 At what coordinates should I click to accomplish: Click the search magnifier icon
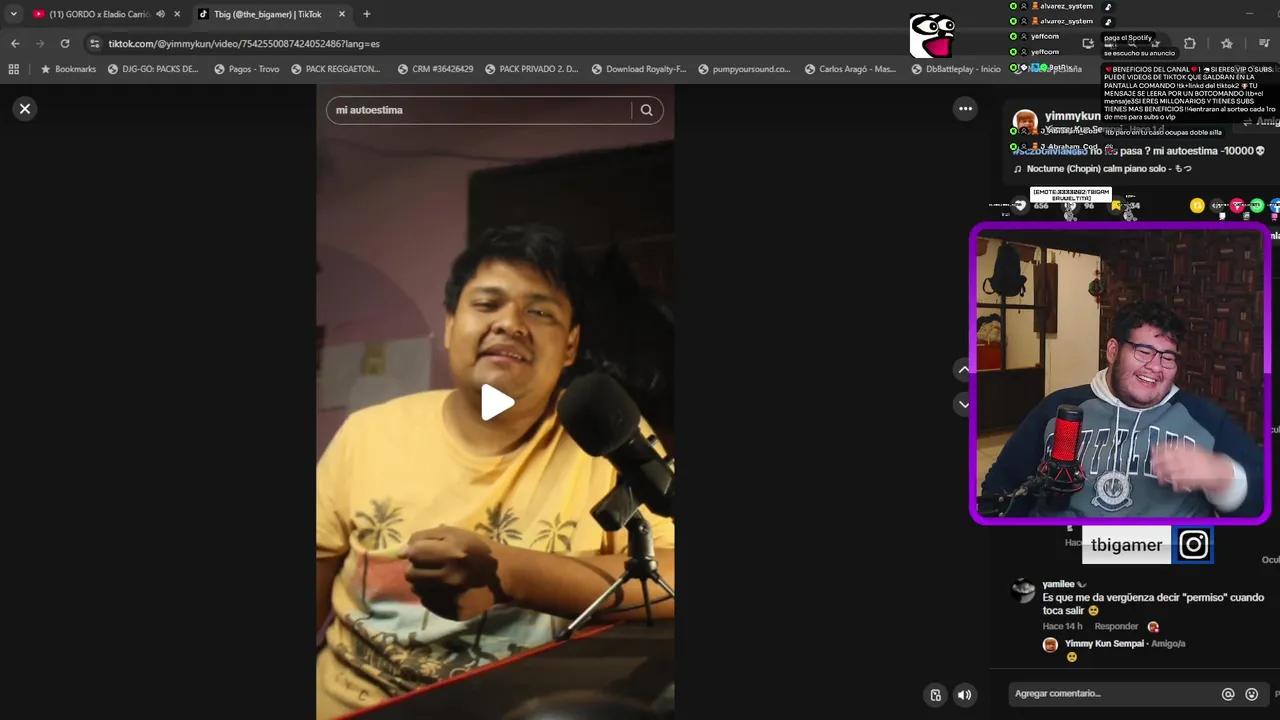coord(647,110)
